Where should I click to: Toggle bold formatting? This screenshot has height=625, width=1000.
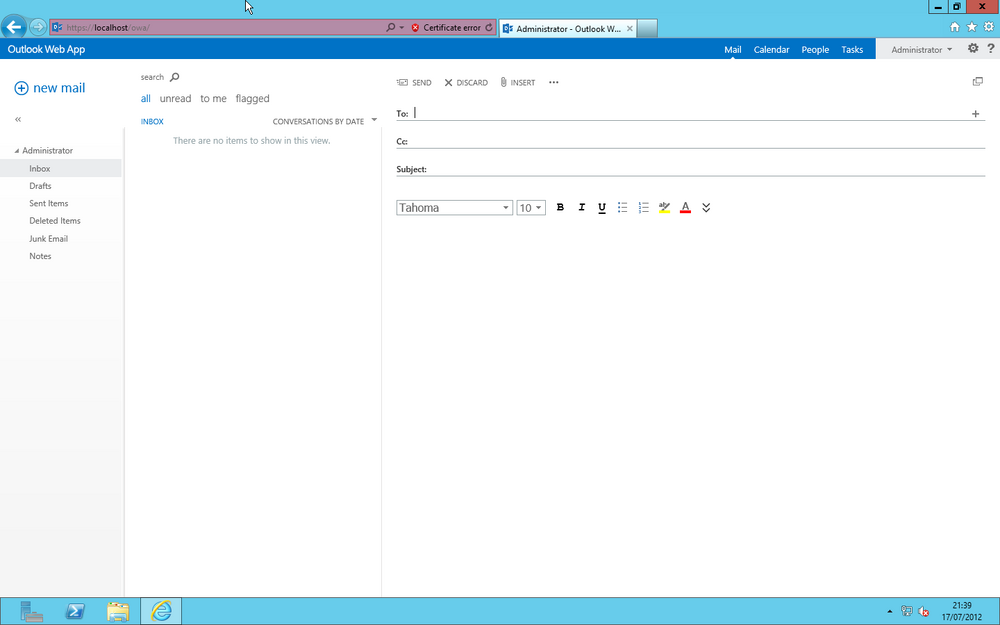point(560,207)
